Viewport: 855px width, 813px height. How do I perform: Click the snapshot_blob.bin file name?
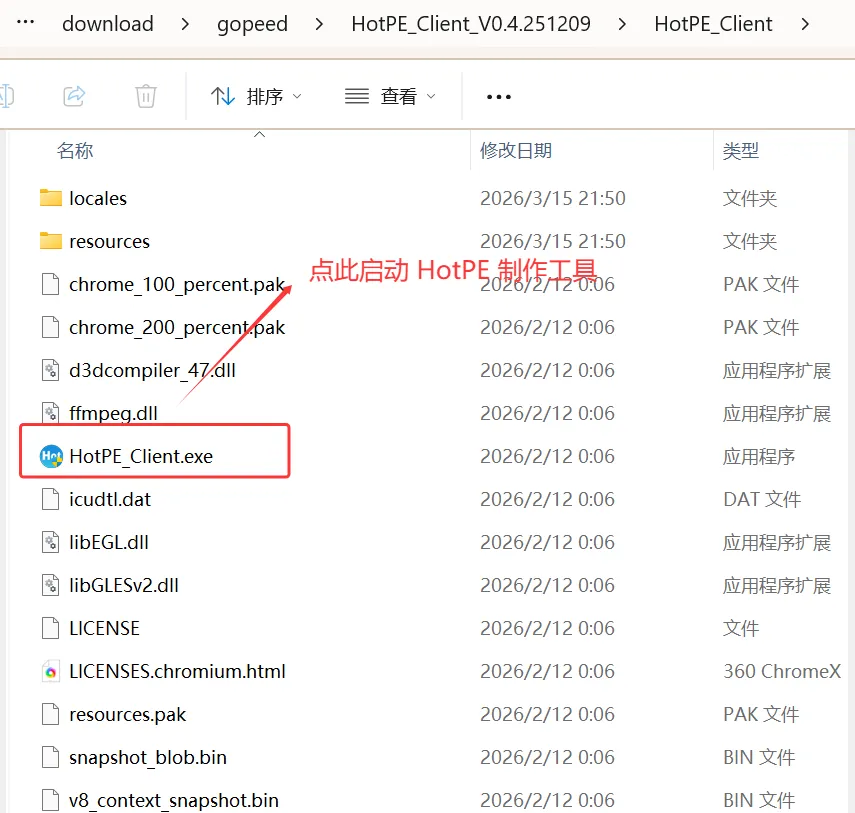(x=148, y=758)
